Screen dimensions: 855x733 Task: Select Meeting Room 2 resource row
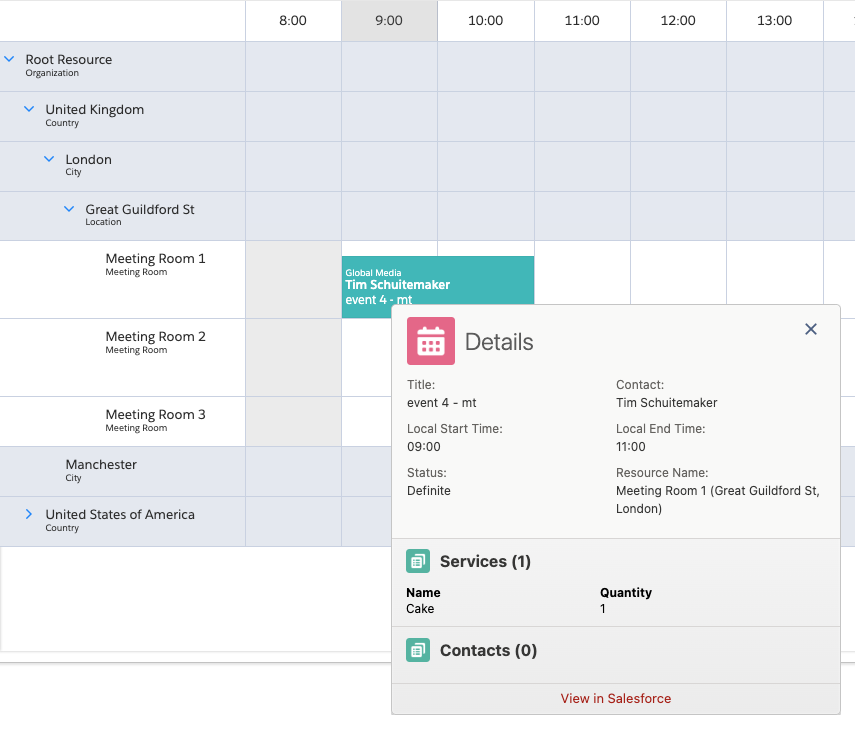pos(155,337)
